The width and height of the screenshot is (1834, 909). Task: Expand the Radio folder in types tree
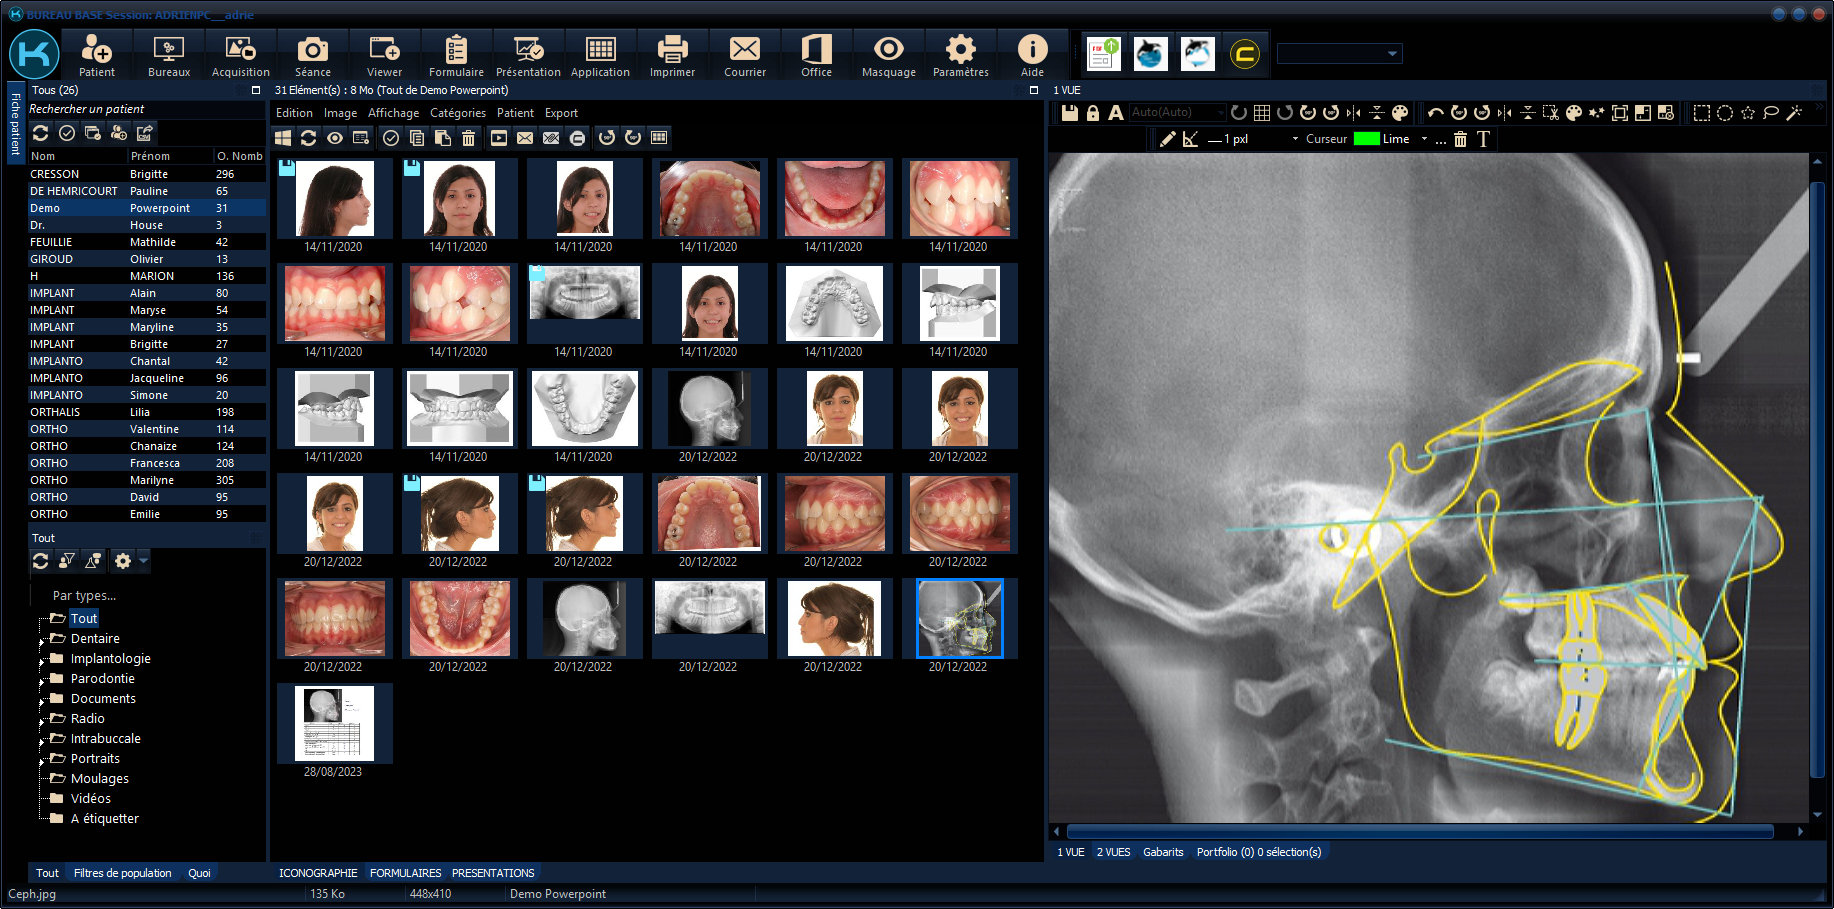click(43, 720)
